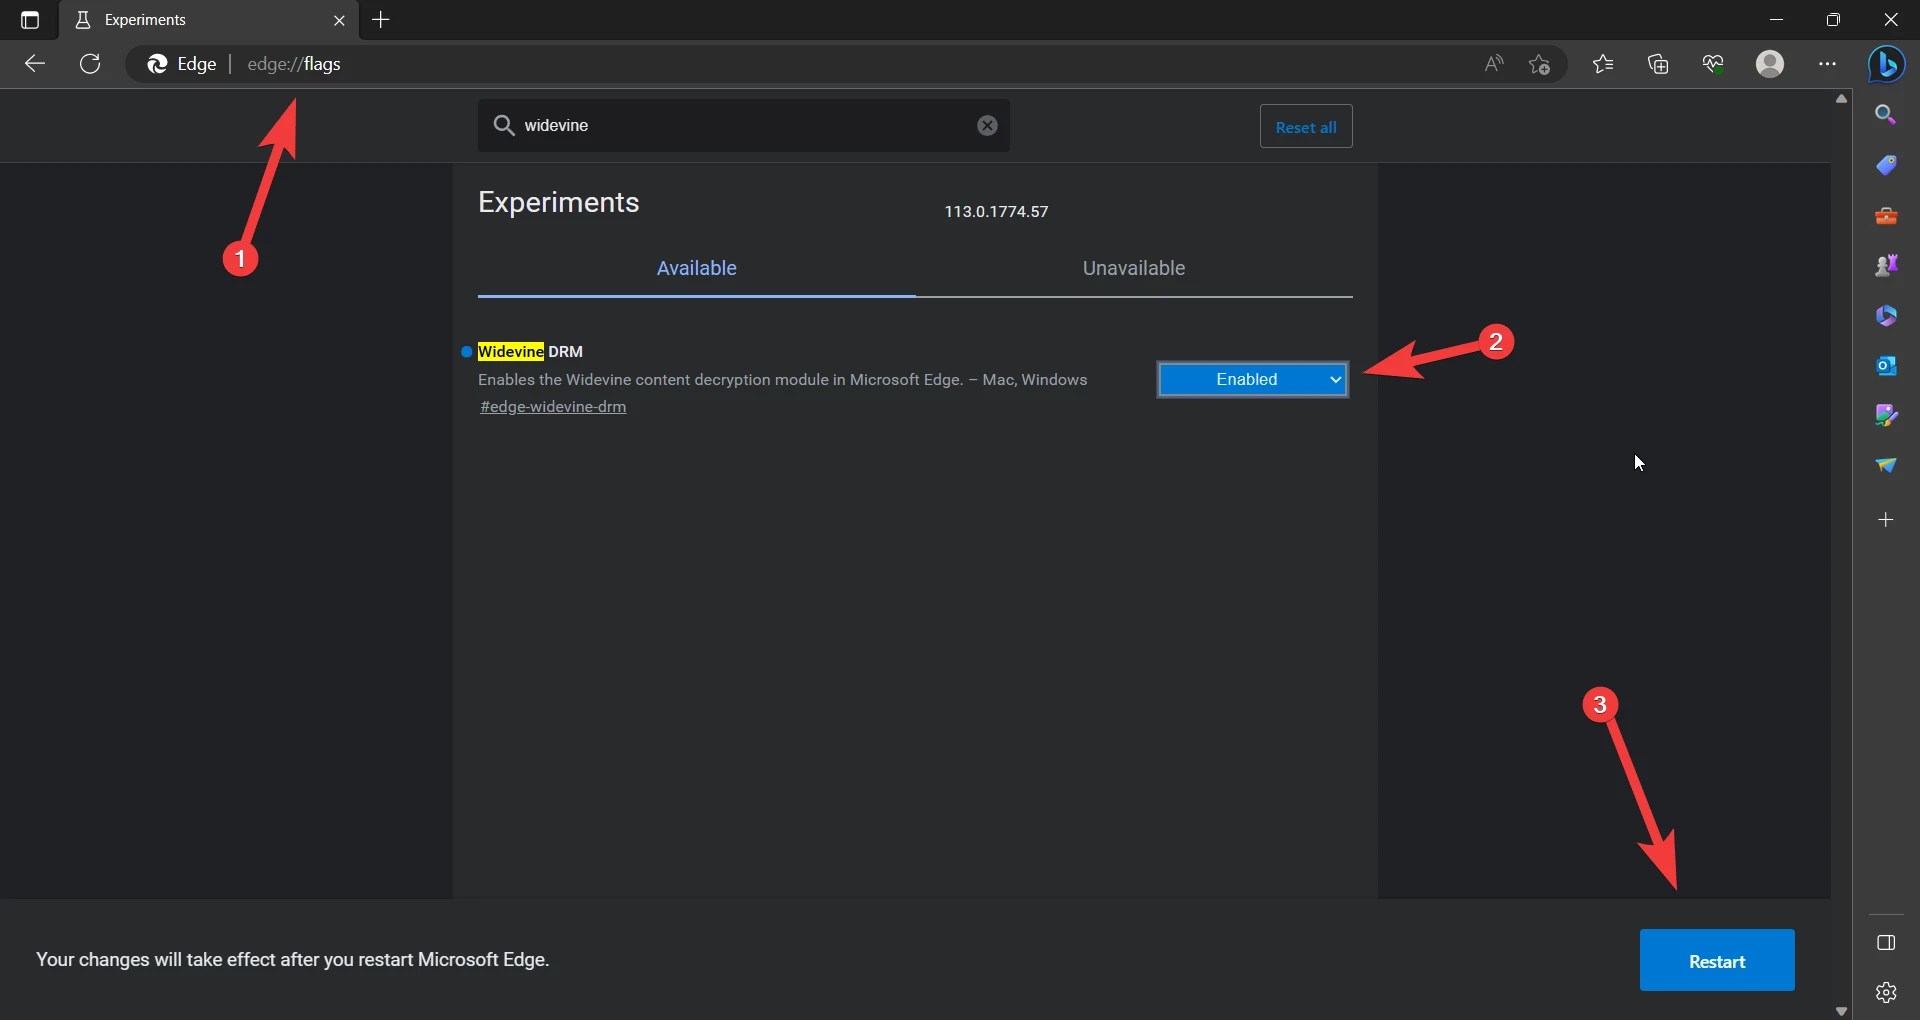Image resolution: width=1920 pixels, height=1020 pixels.
Task: Open the Outlook sidebar icon
Action: (1886, 365)
